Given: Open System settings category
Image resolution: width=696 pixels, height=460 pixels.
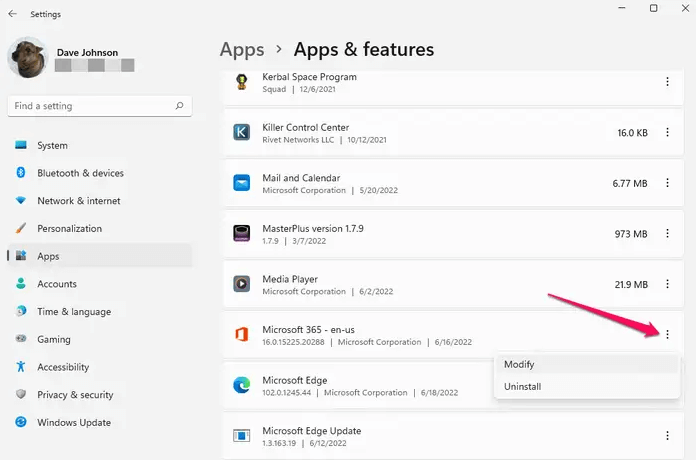Looking at the screenshot, I should click(x=99, y=145).
